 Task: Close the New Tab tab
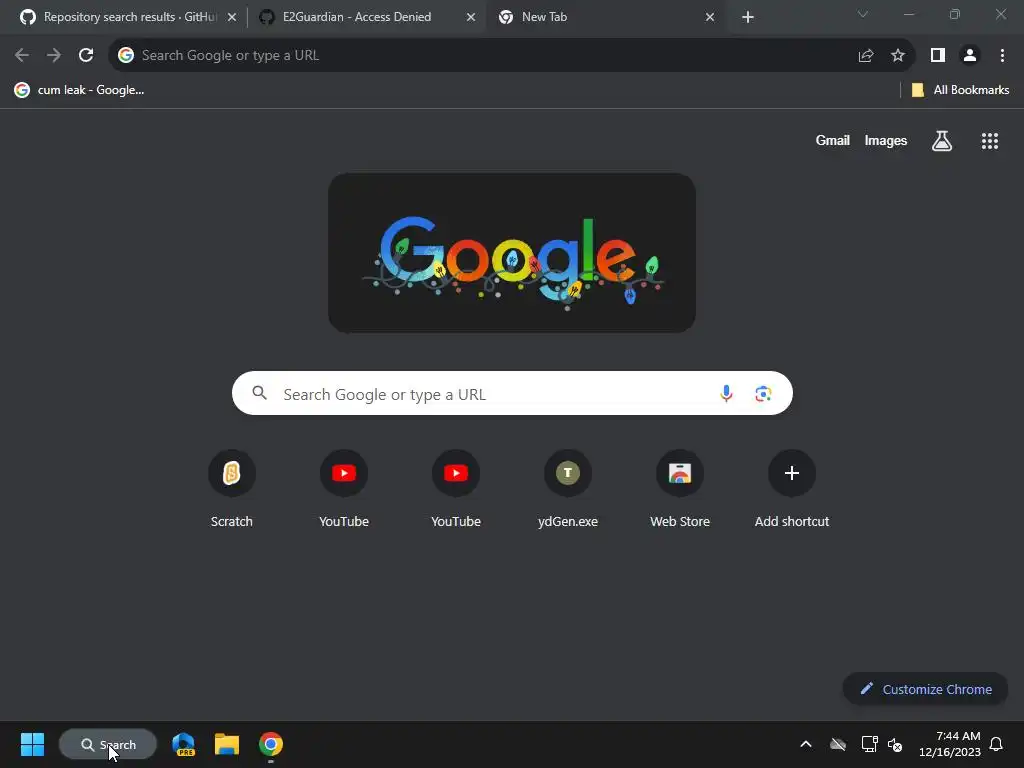tap(710, 17)
